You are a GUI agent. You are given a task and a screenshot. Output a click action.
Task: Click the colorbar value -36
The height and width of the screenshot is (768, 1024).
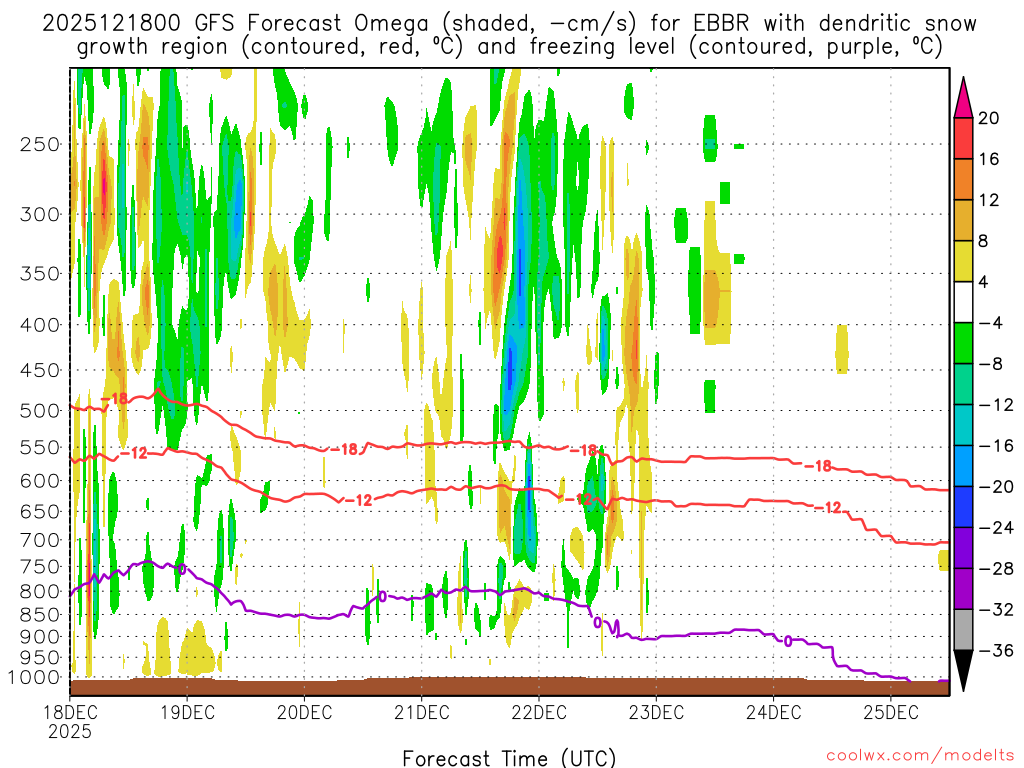click(x=996, y=650)
